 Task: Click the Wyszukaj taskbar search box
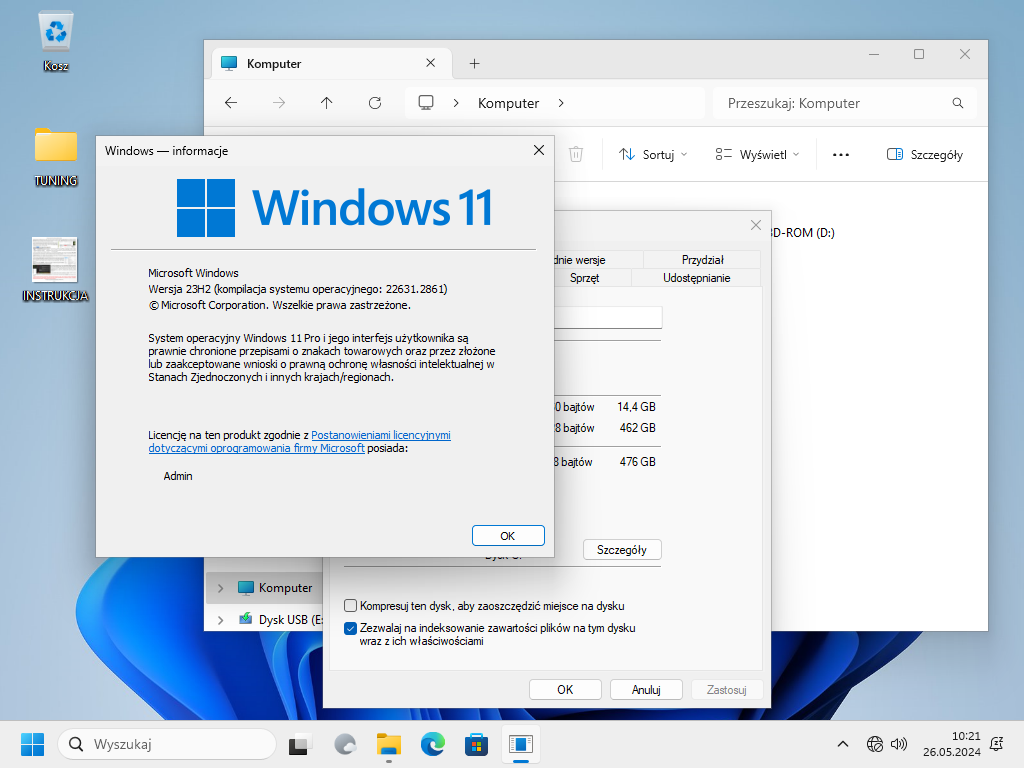point(167,744)
